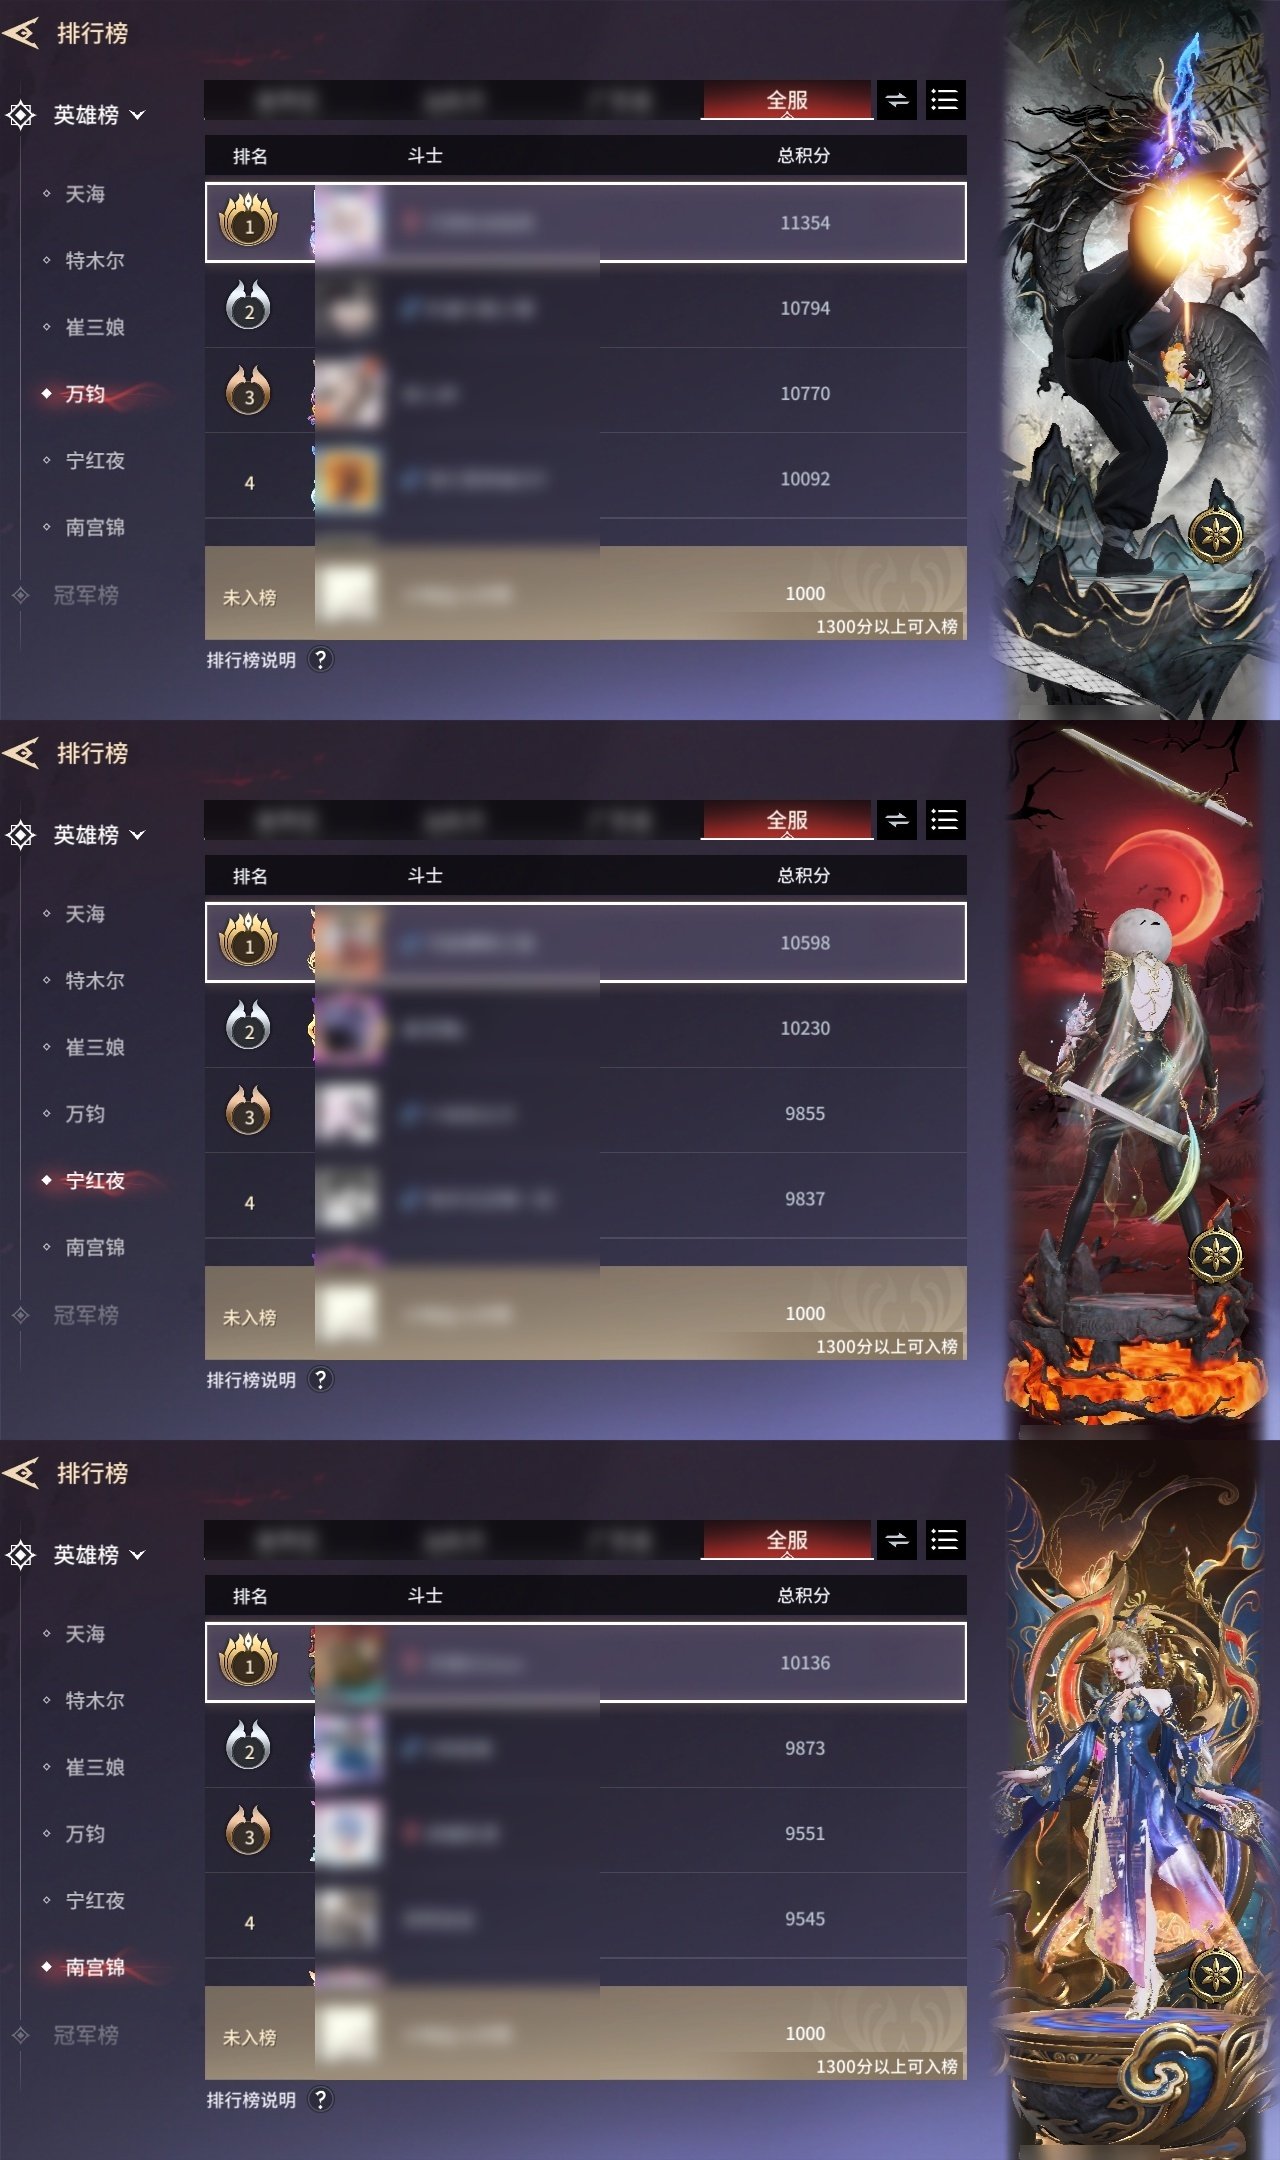Toggle the list view icon above the 10598 leaderboard

(x=945, y=820)
